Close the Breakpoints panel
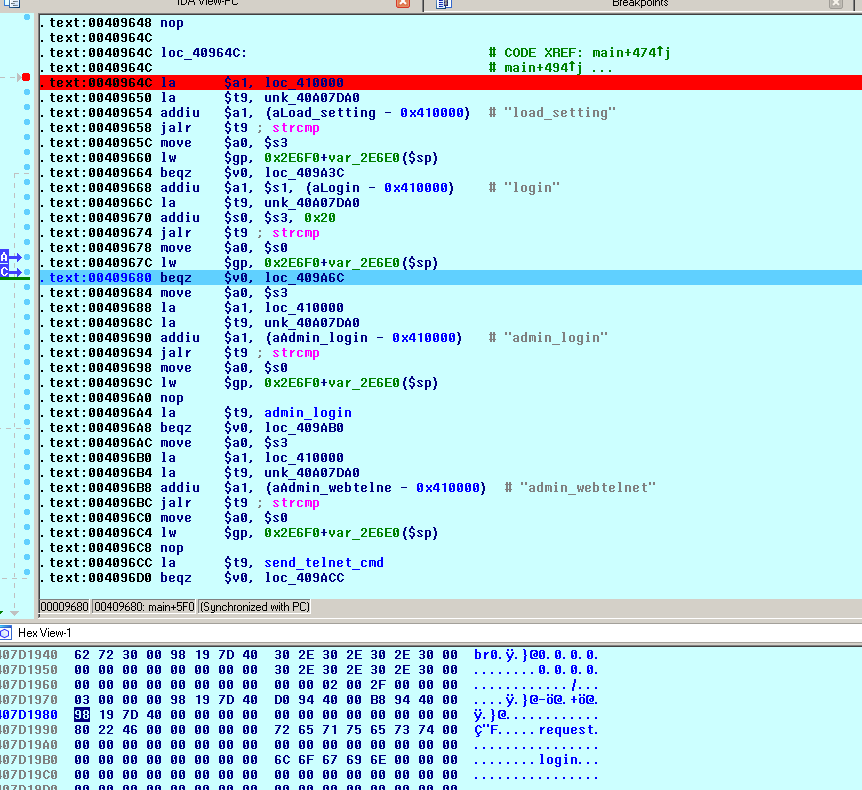The height and width of the screenshot is (790, 862). coord(836,4)
